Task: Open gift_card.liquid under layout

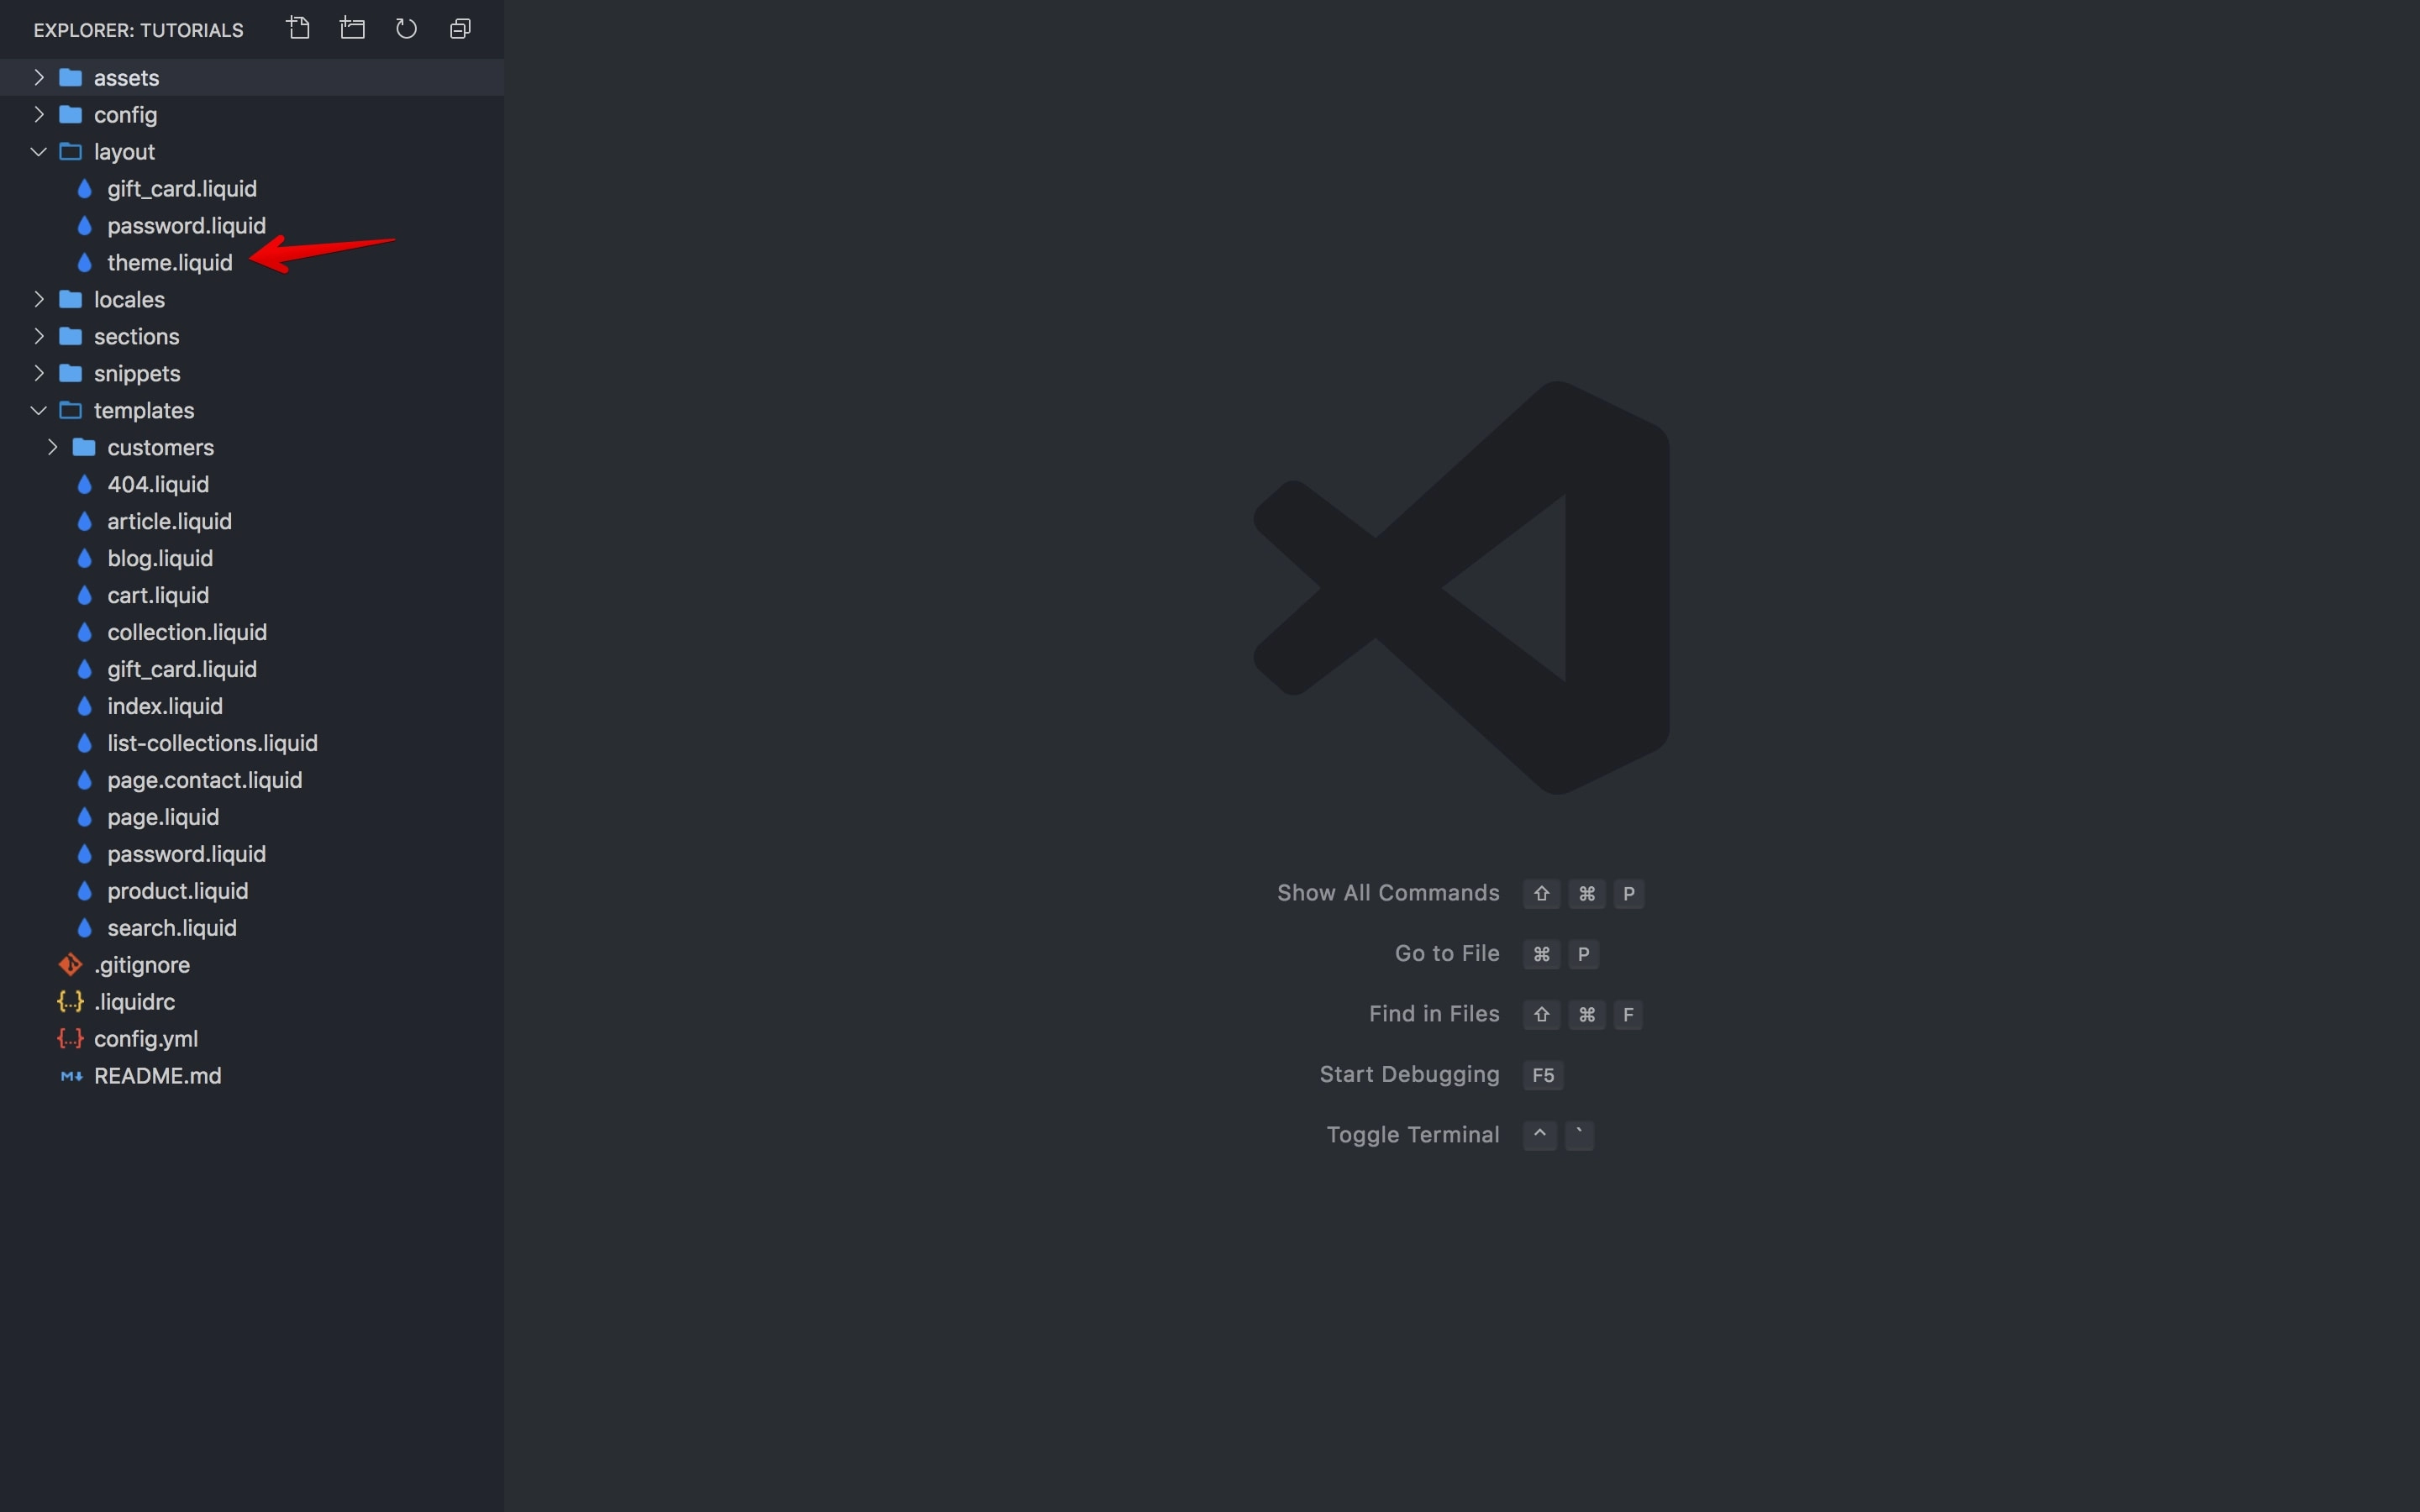Action: [x=182, y=188]
